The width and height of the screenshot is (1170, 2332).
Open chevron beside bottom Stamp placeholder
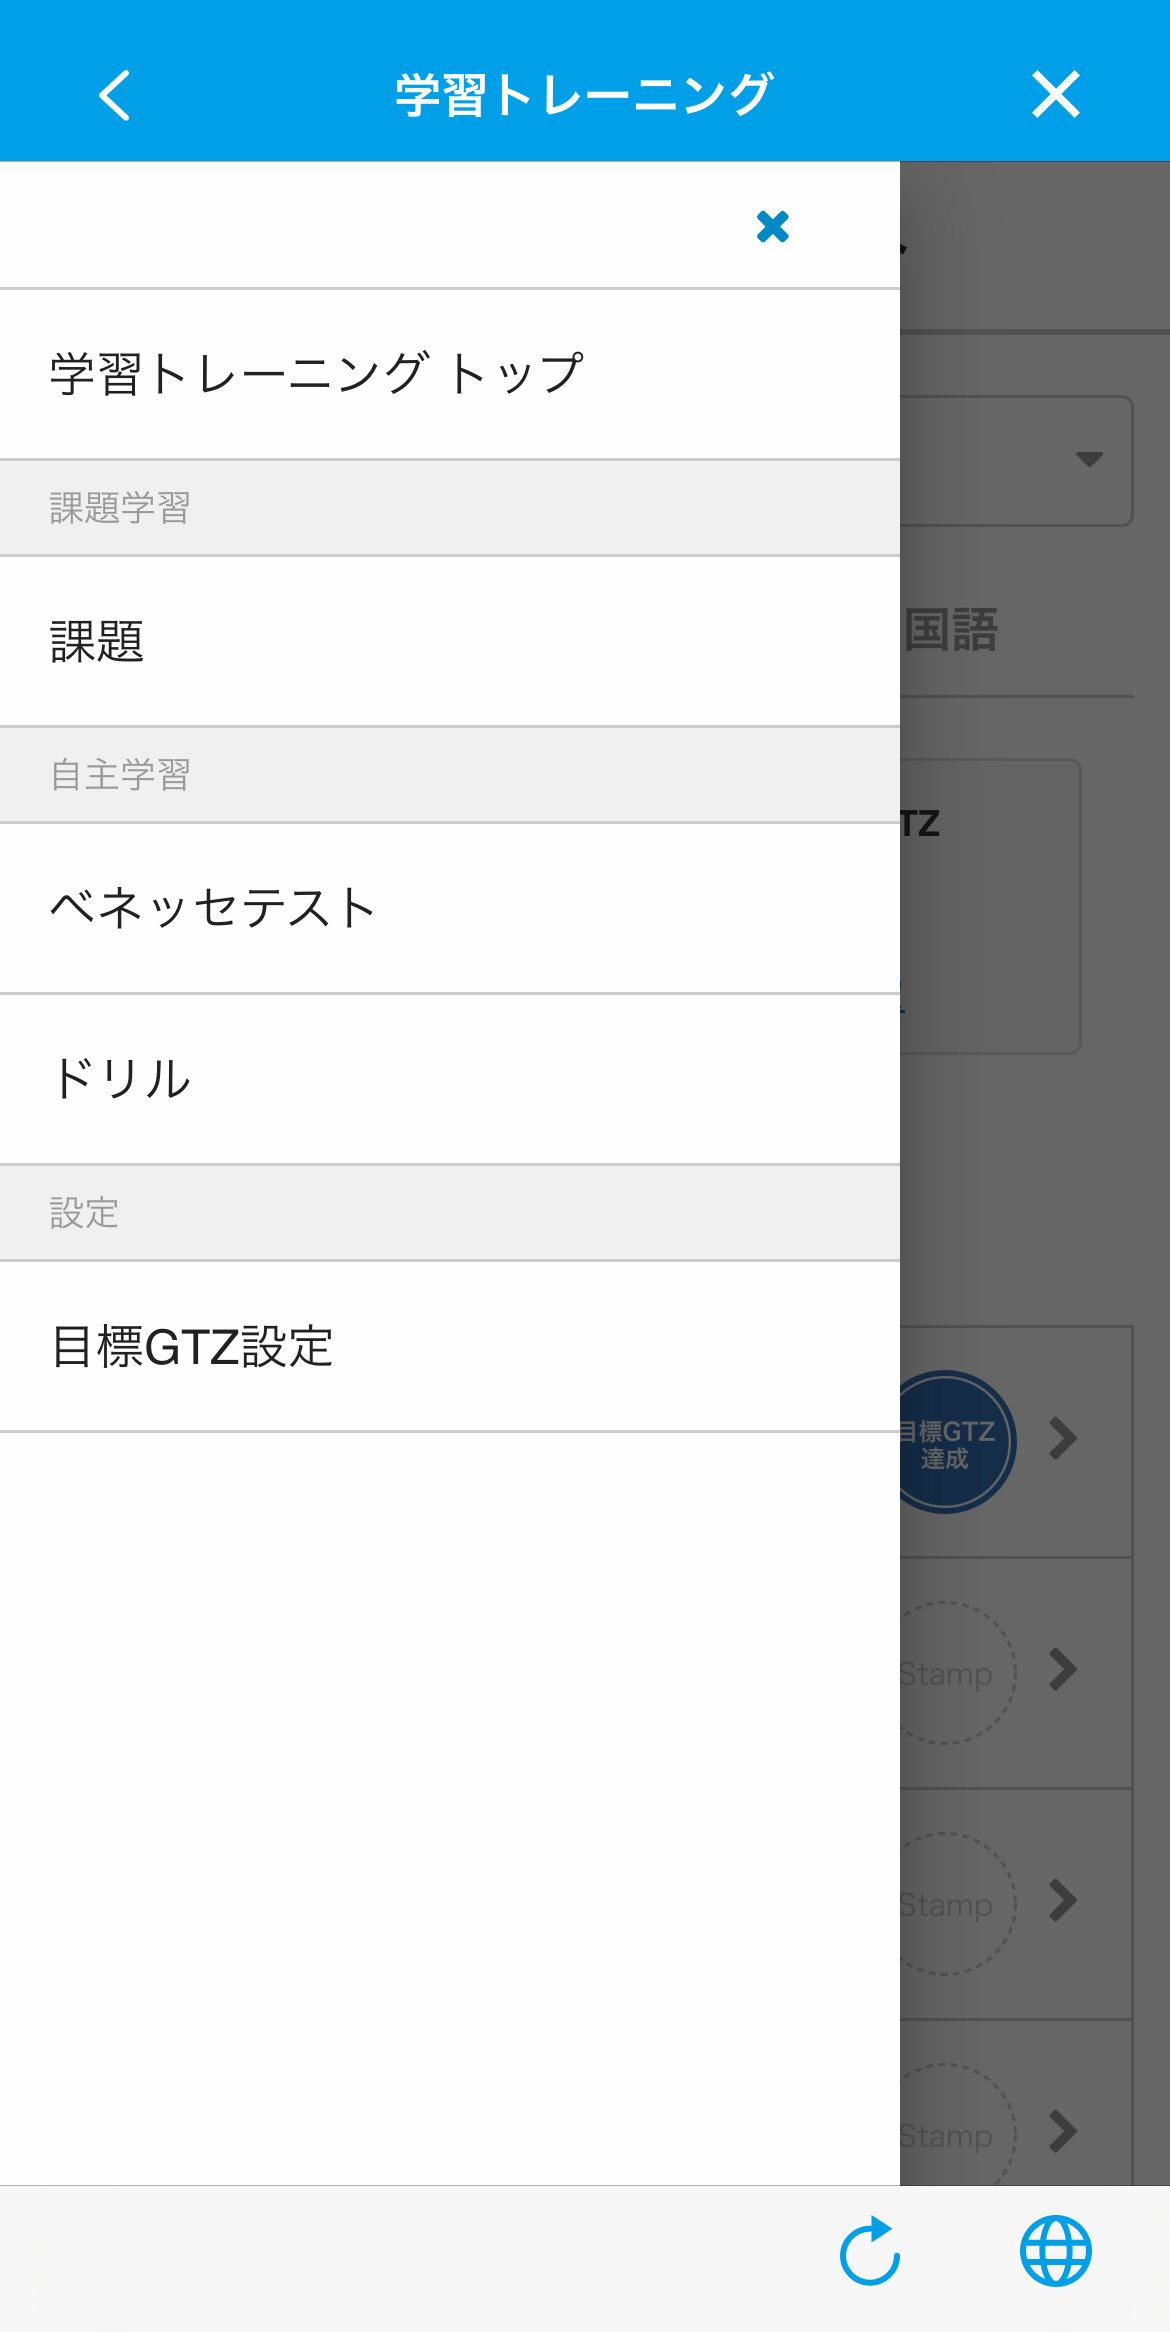click(1063, 2132)
